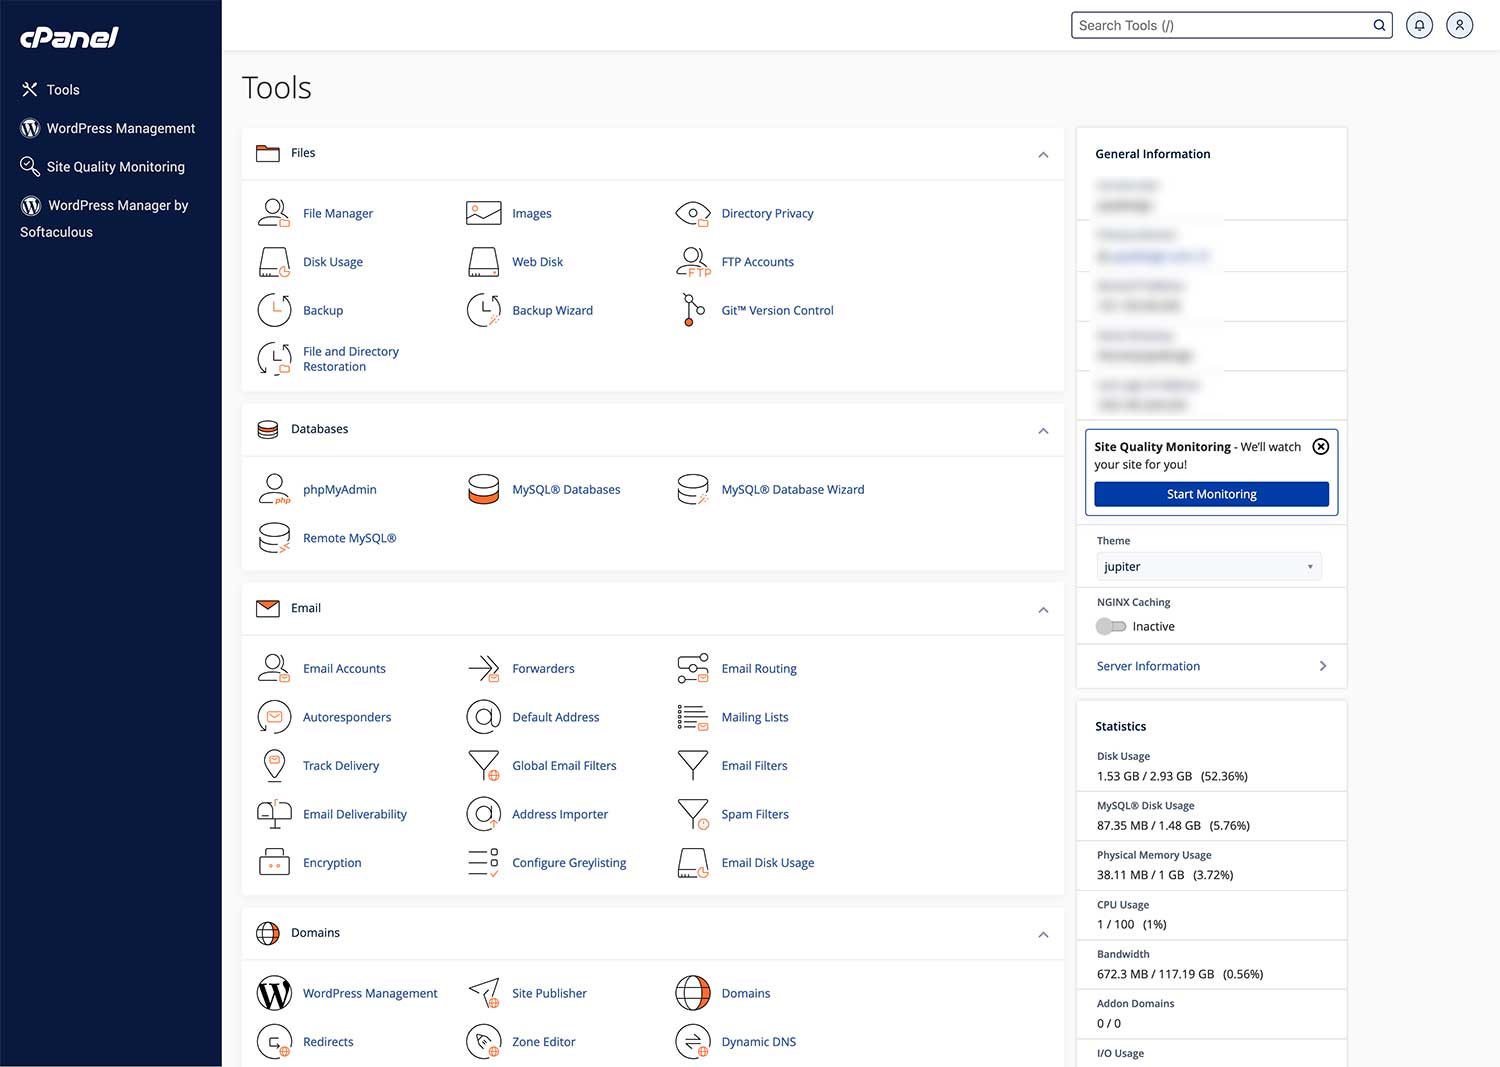
Task: Click the phpMyAdmin icon
Action: click(x=274, y=489)
